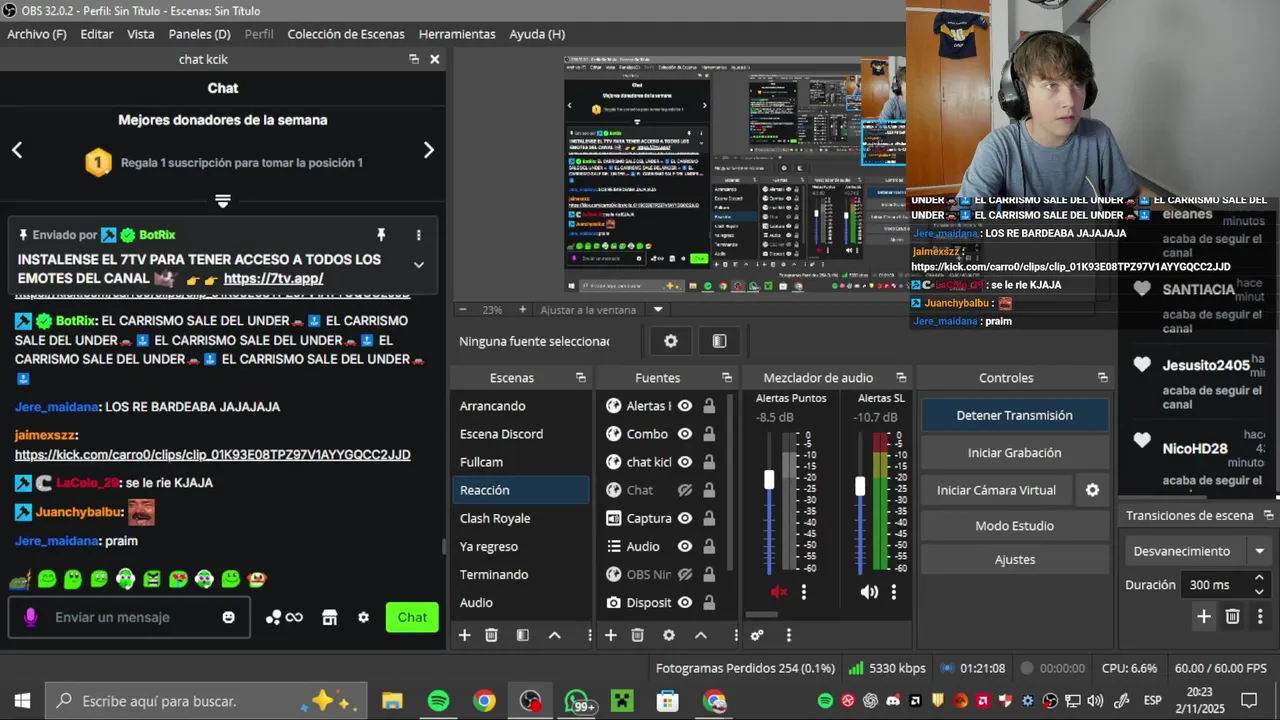Open the 7tv.app link in pinned message

[x=273, y=278]
